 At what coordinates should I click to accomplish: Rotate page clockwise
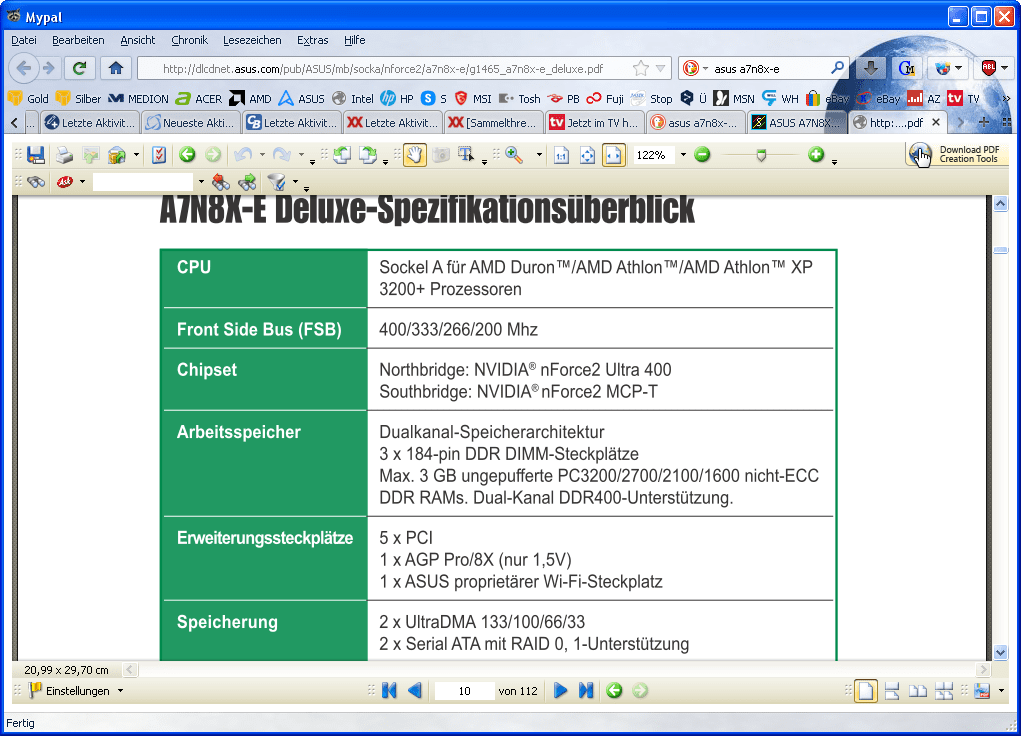pyautogui.click(x=369, y=155)
